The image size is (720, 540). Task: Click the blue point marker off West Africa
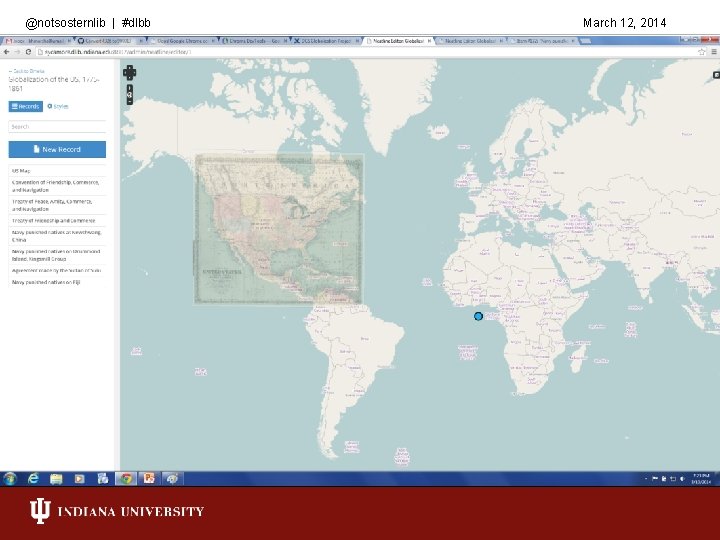478,316
